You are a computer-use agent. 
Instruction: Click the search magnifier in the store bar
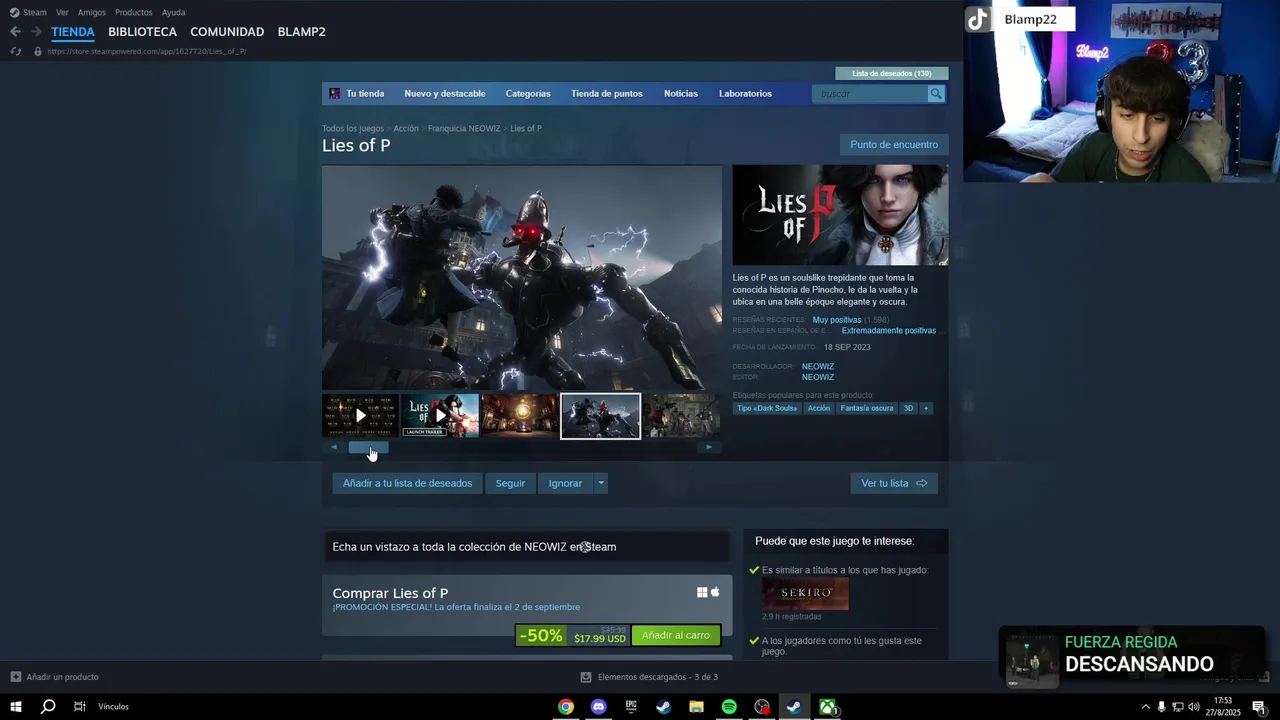click(936, 94)
